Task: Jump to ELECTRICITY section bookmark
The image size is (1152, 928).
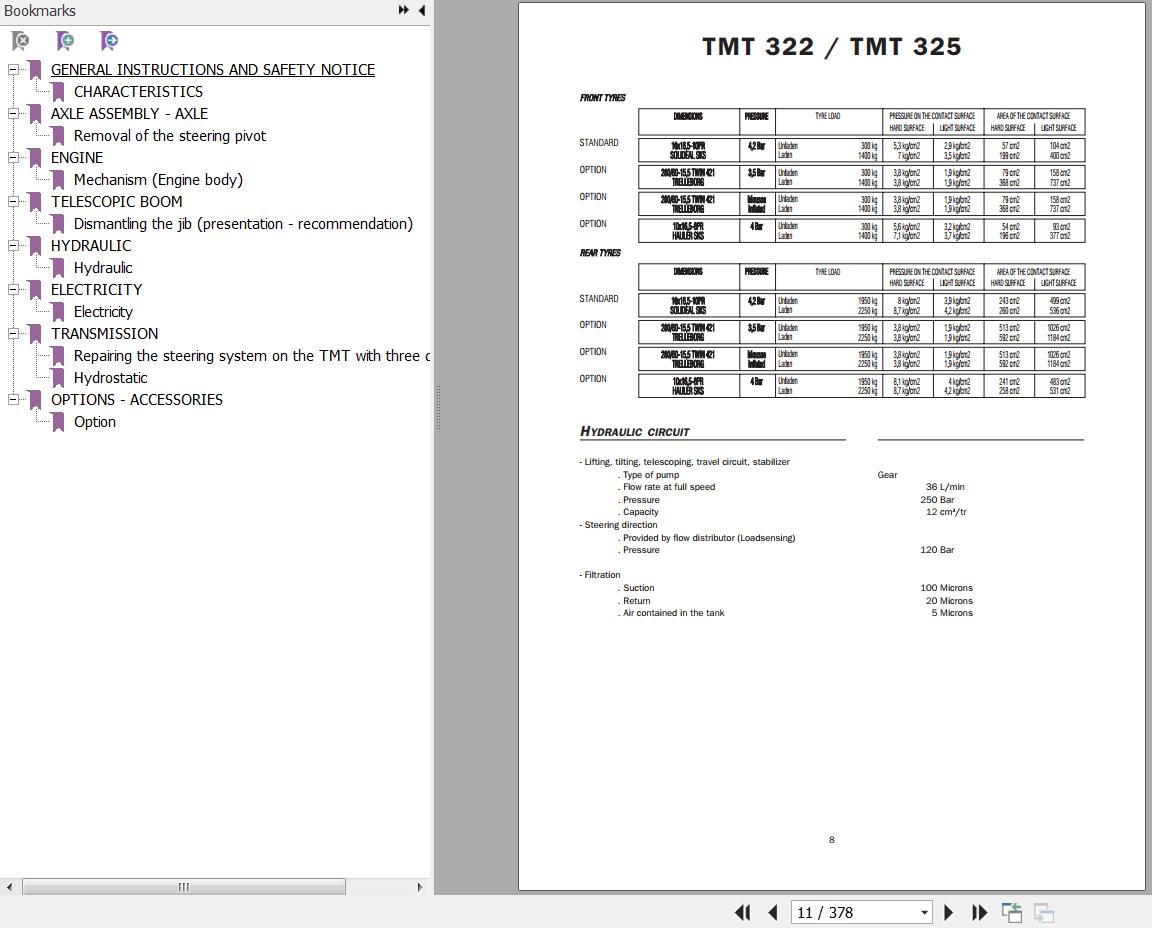Action: 96,289
